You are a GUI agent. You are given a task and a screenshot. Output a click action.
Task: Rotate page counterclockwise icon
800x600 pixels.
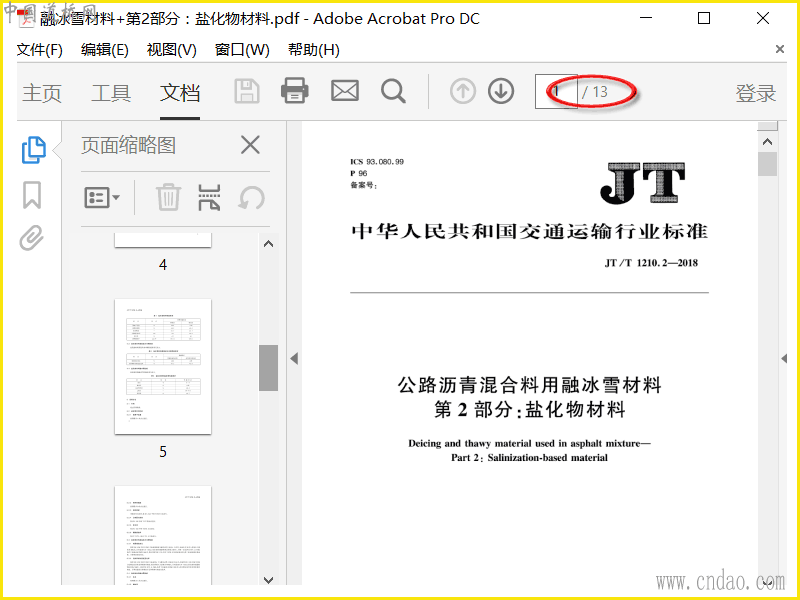251,198
